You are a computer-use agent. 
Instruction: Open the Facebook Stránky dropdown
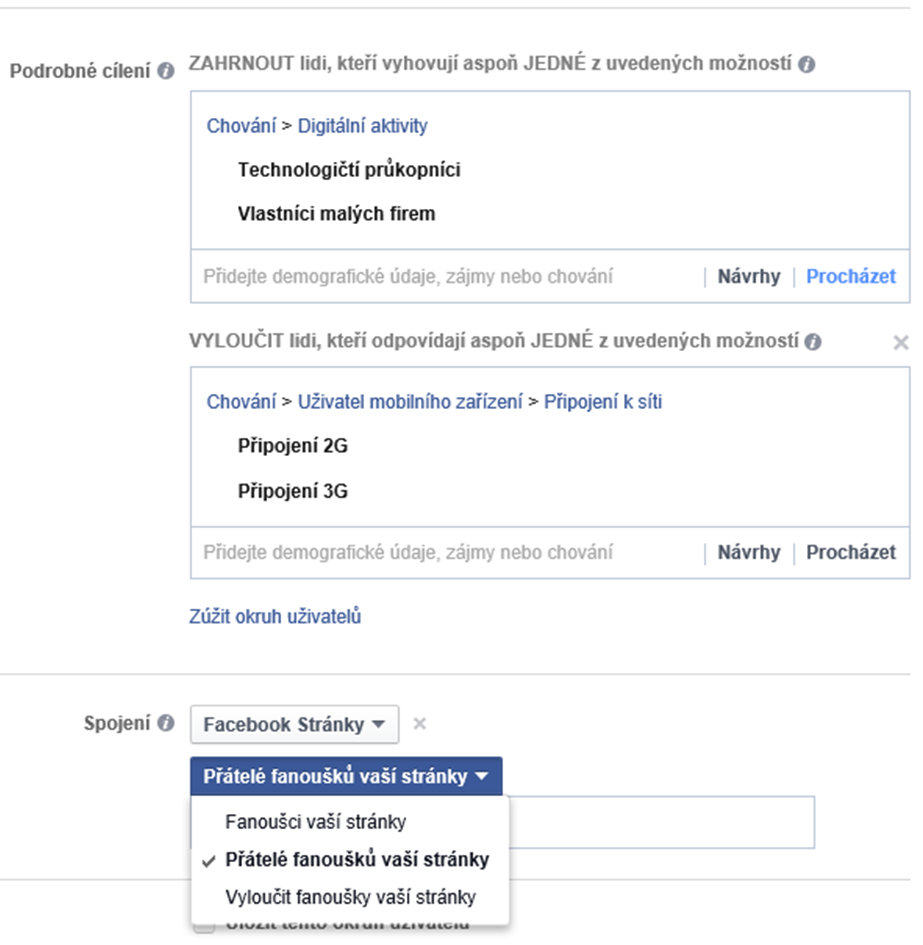tap(294, 724)
